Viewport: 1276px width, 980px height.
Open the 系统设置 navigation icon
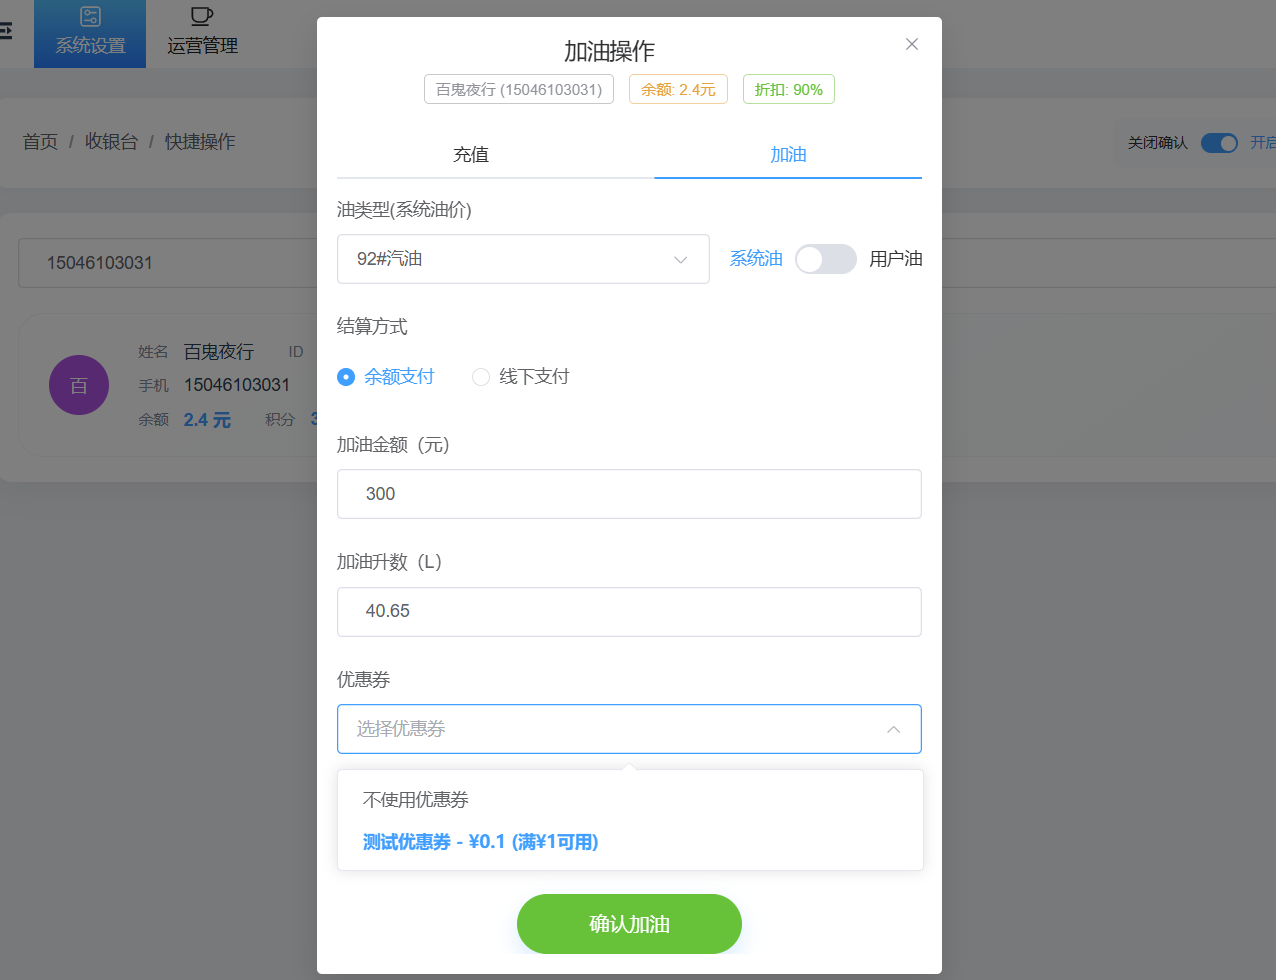click(x=89, y=33)
